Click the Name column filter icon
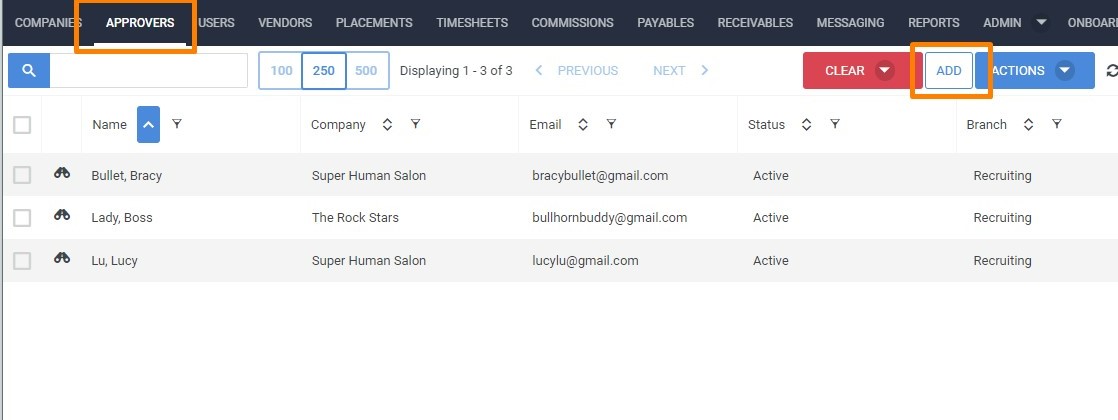 pyautogui.click(x=177, y=125)
